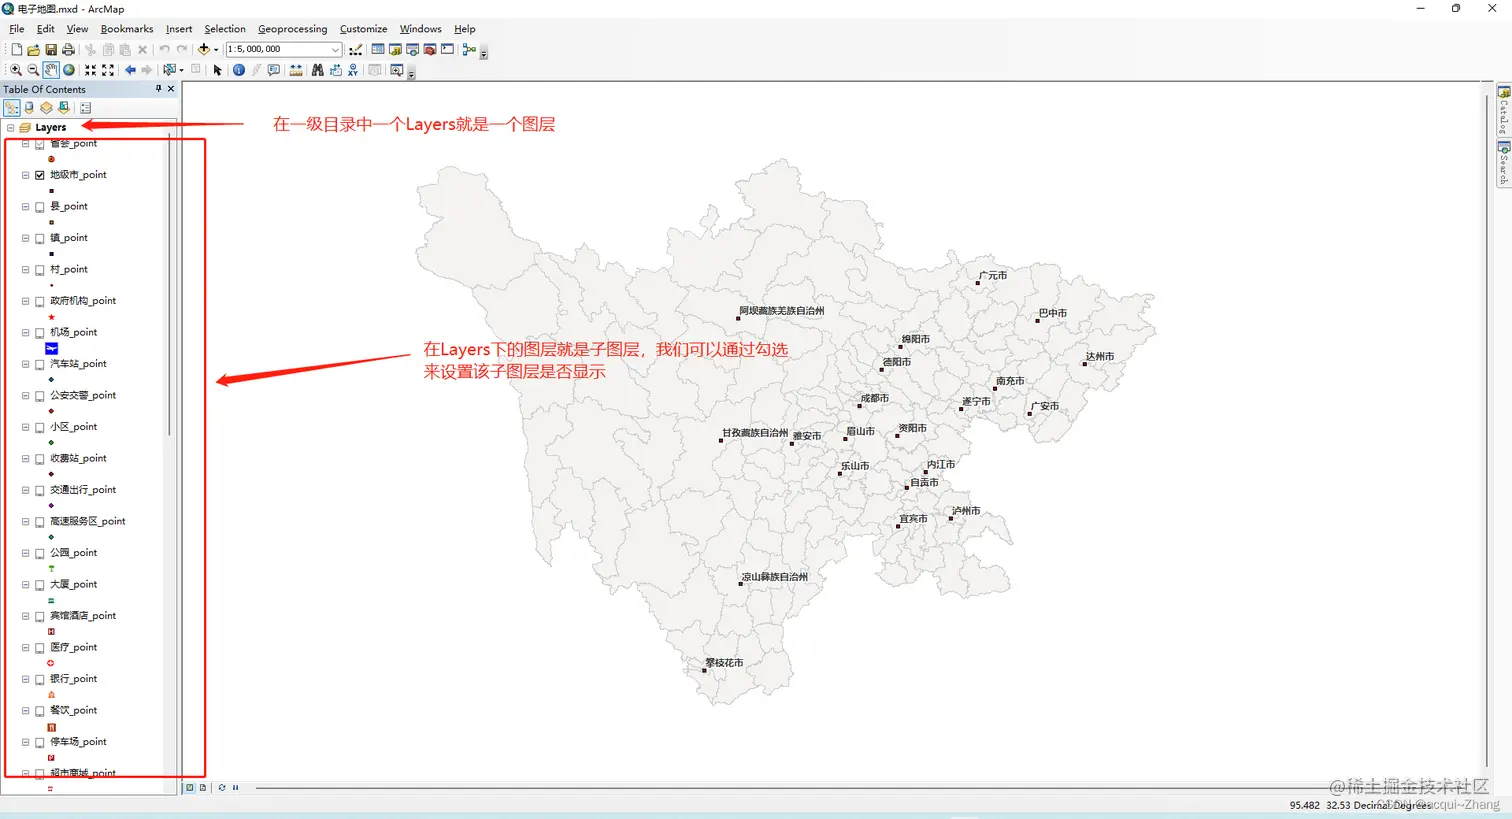Open the Selection menu
Viewport: 1512px width, 819px height.
pos(225,29)
